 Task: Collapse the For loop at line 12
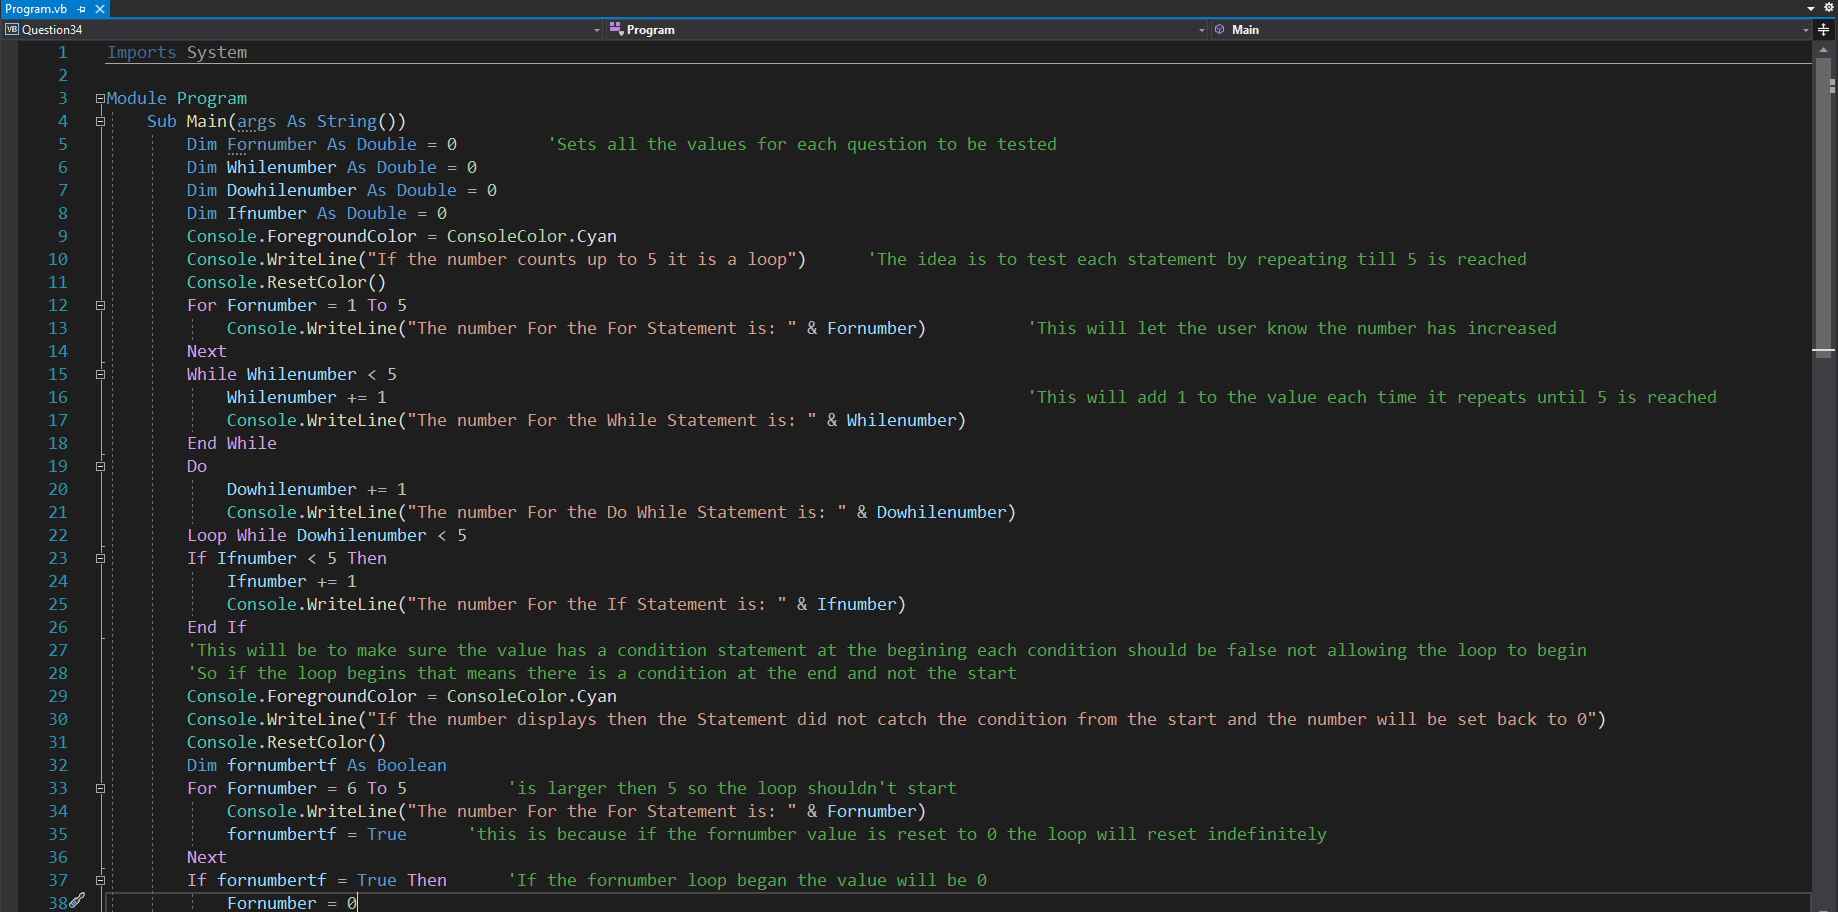coord(100,305)
